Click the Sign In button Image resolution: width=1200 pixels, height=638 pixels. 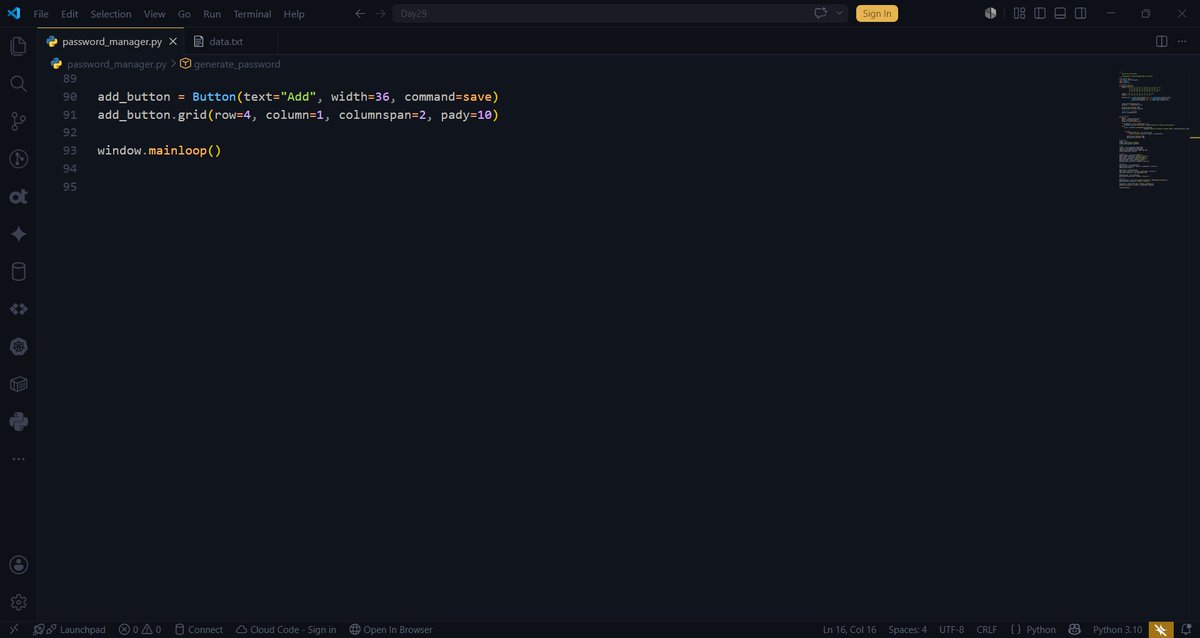[877, 14]
